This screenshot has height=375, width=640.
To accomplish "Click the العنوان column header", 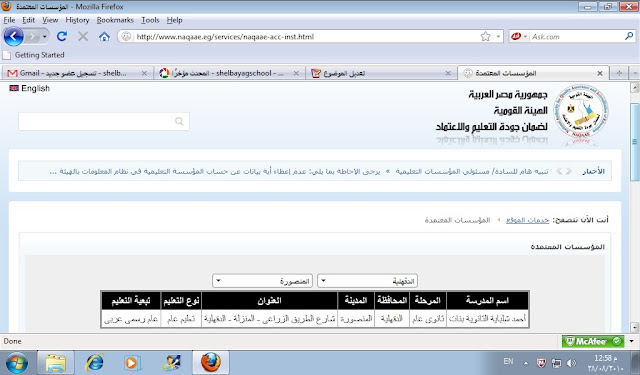I will (270, 301).
